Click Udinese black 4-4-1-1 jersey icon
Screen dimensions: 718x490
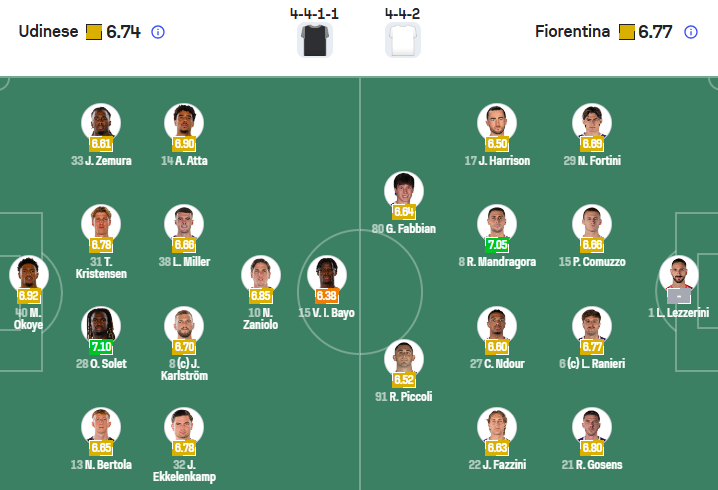click(x=317, y=40)
